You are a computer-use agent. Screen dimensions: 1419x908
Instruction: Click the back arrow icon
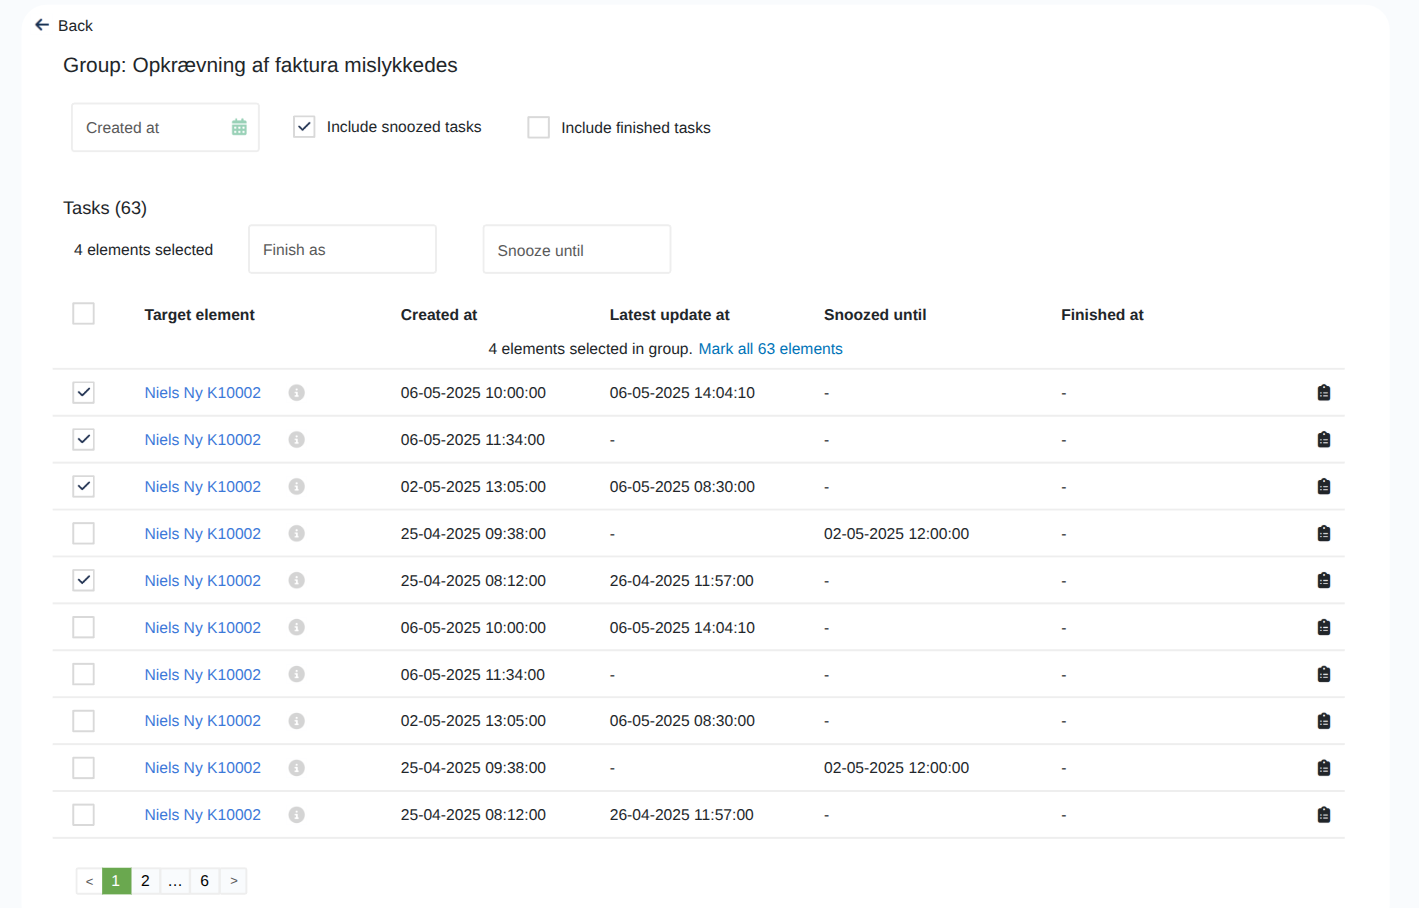pyautogui.click(x=40, y=24)
